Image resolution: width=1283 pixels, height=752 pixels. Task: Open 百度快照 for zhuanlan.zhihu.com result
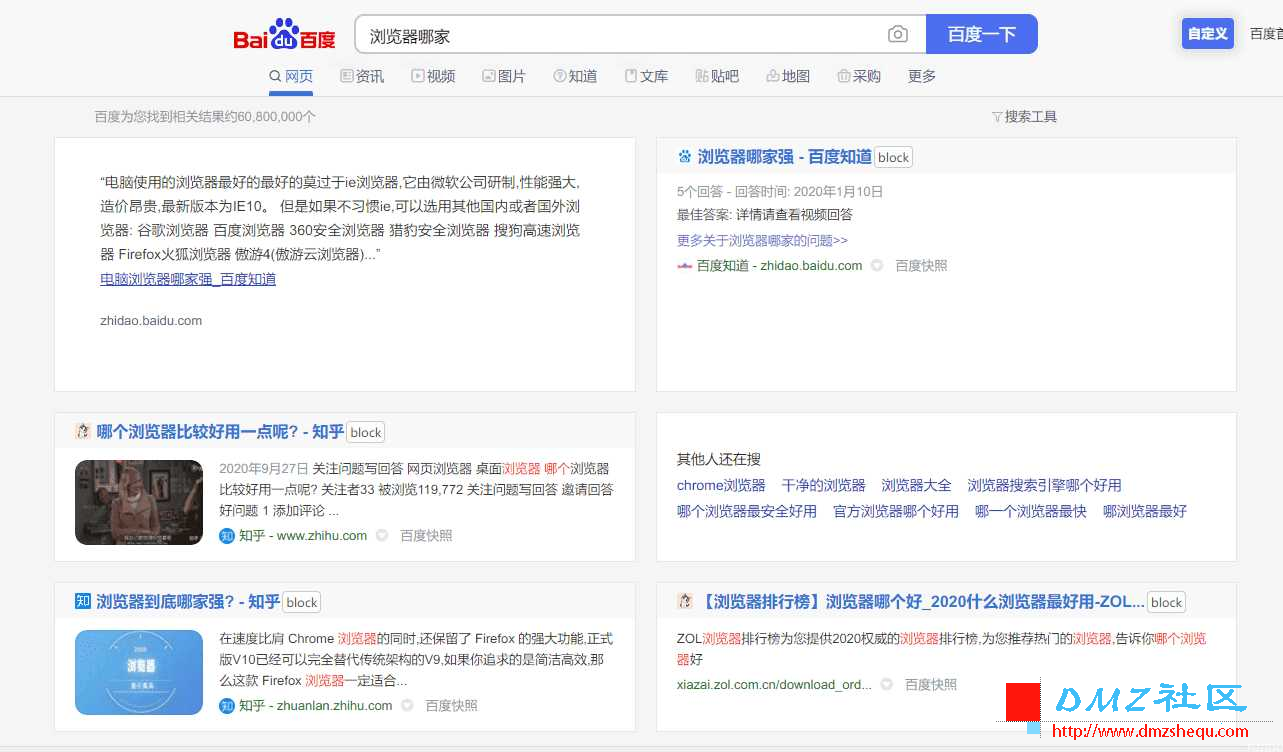tap(452, 706)
